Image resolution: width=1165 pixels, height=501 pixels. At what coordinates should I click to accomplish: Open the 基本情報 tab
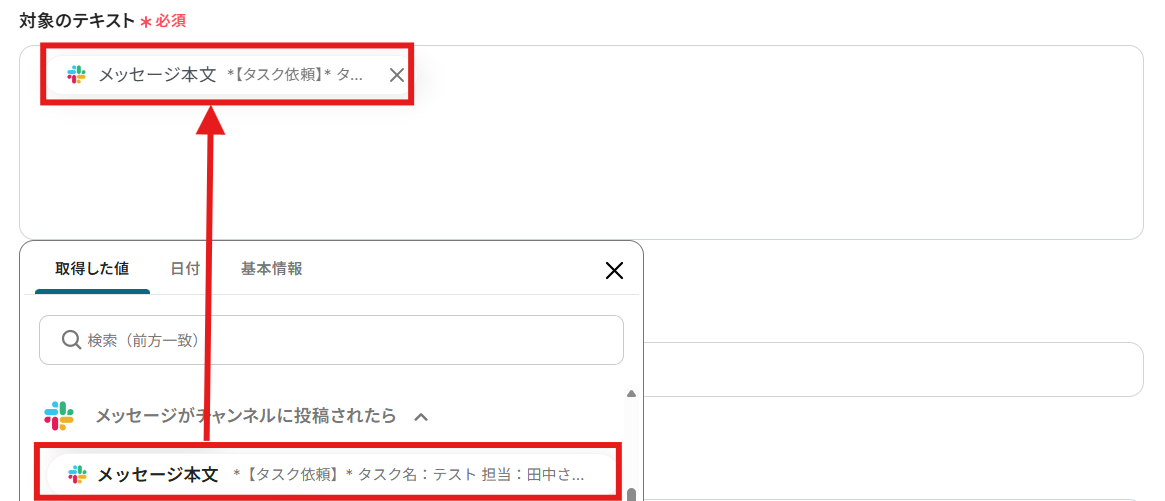click(x=271, y=269)
